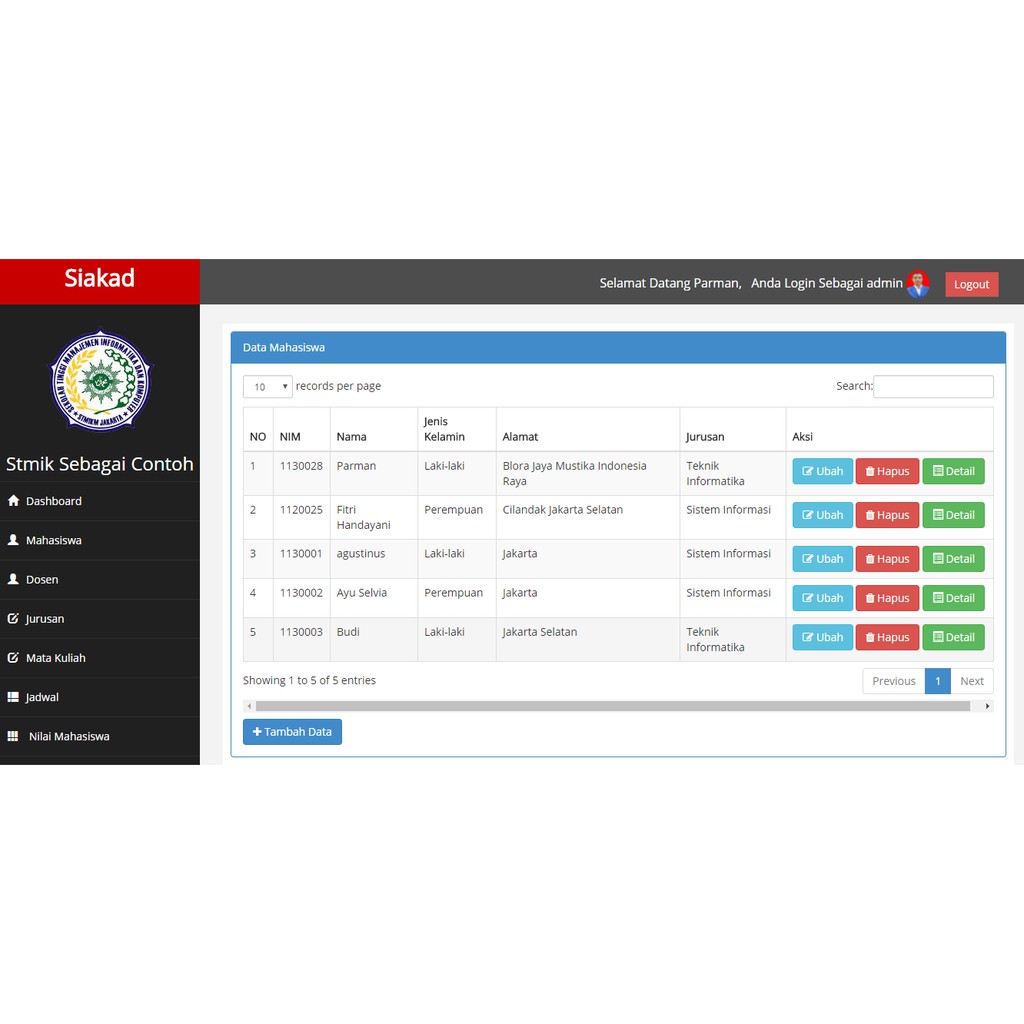Image resolution: width=1024 pixels, height=1024 pixels.
Task: Click the table icon beside Jadwal
Action: 13,697
